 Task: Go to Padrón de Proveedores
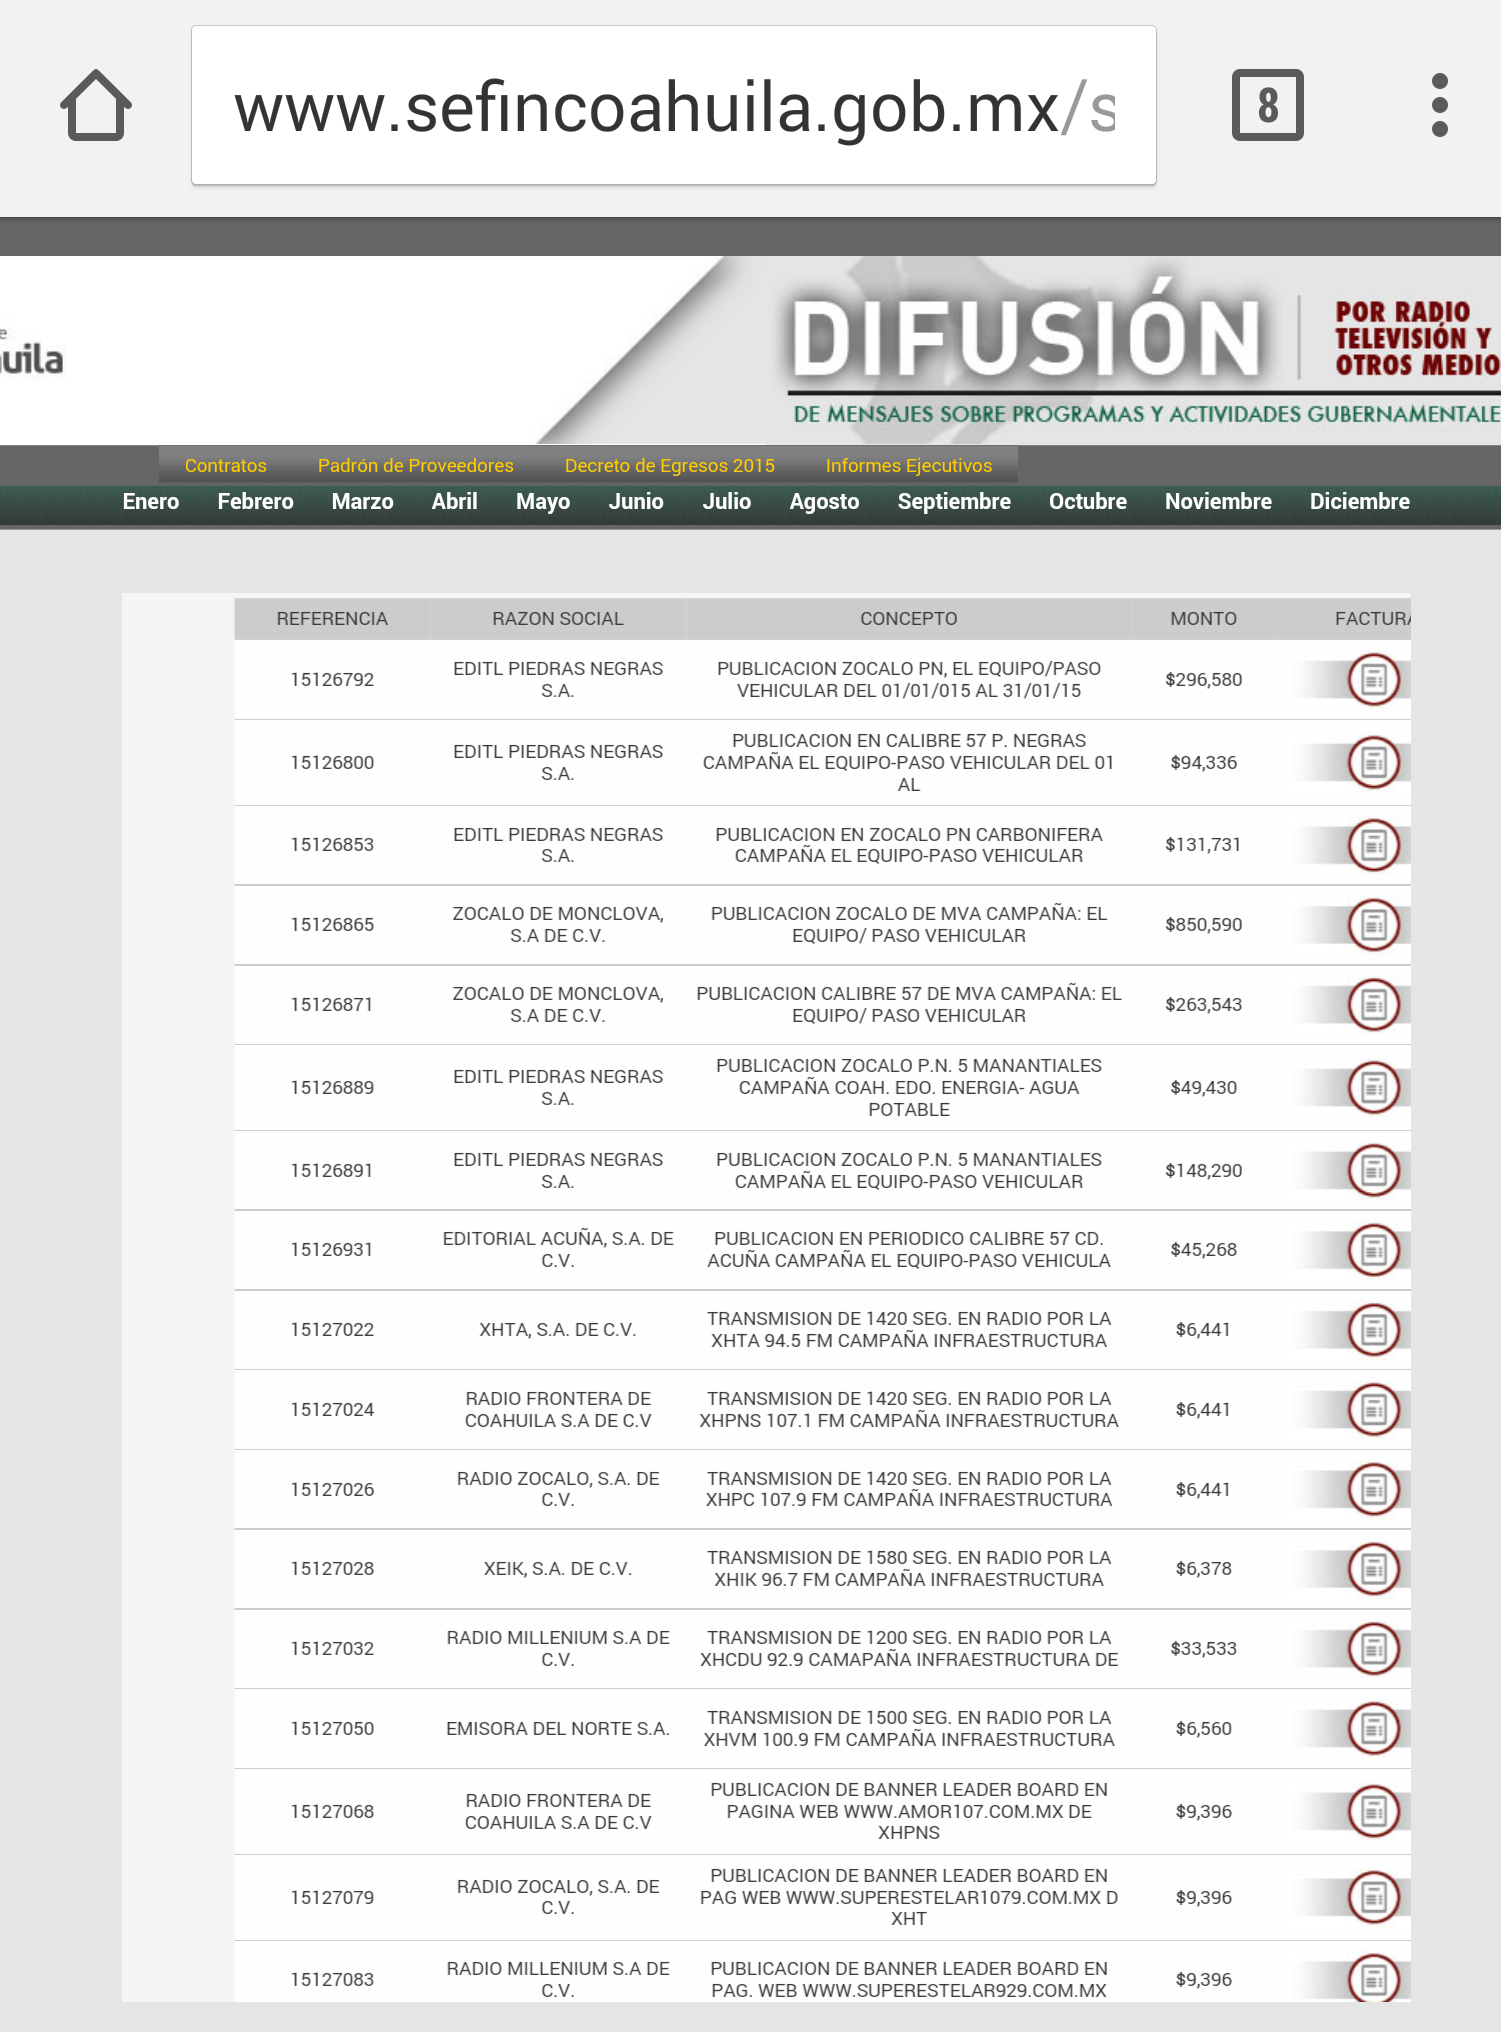click(x=415, y=466)
